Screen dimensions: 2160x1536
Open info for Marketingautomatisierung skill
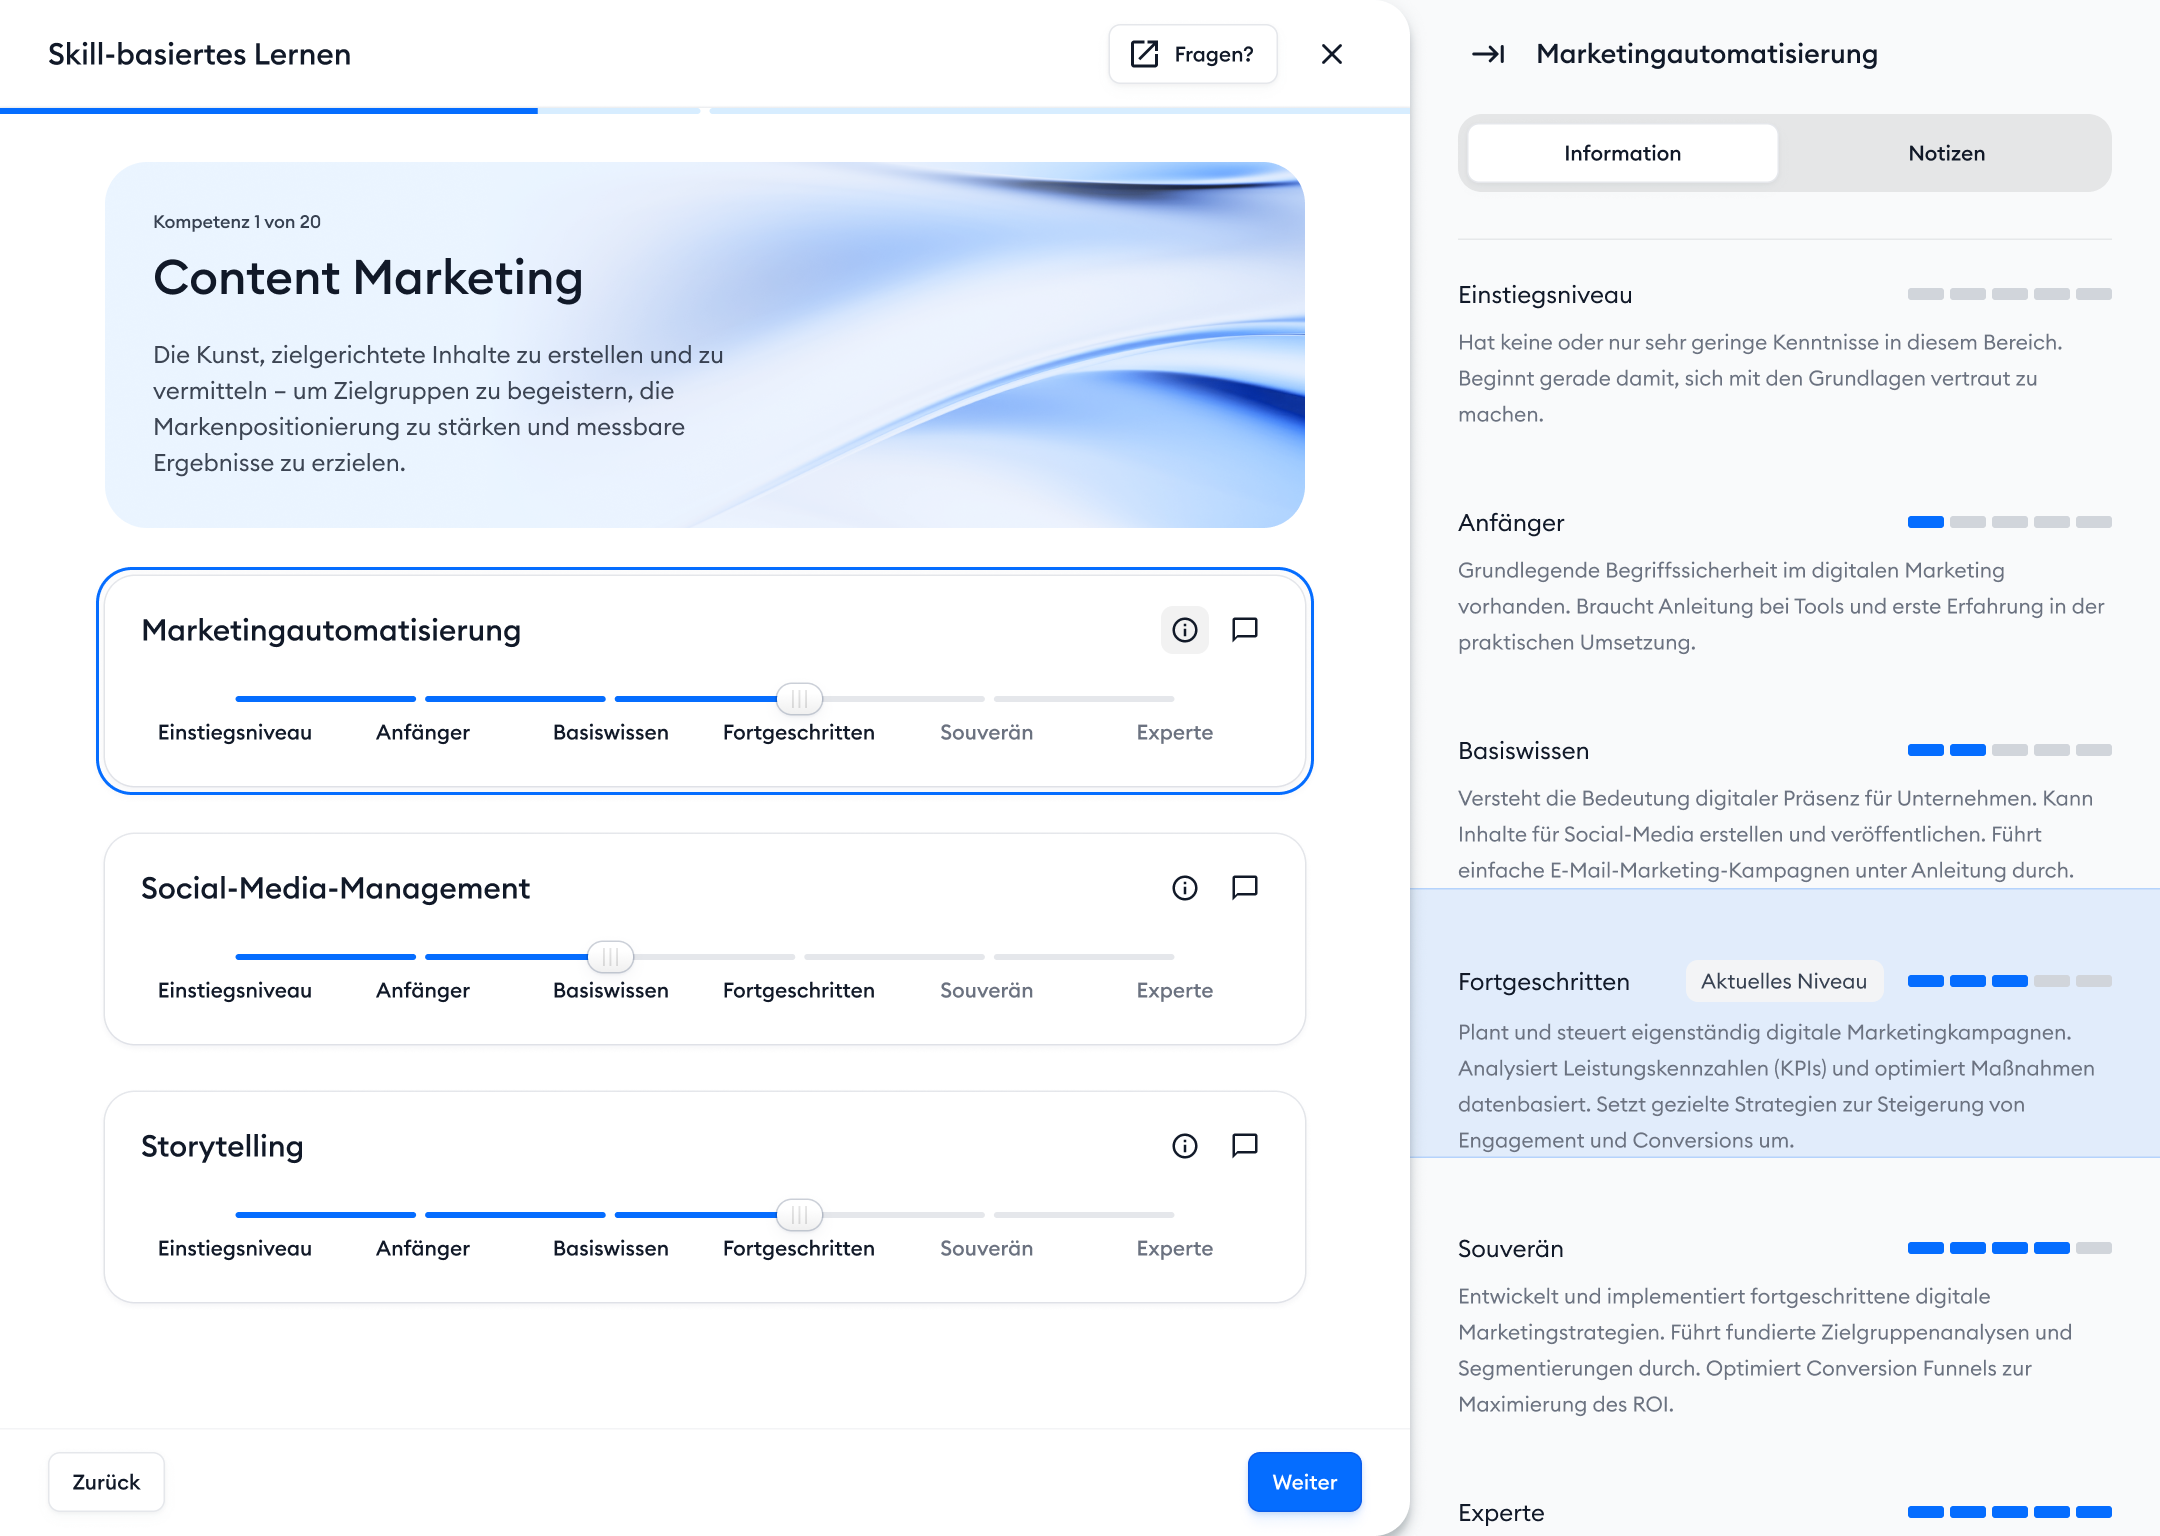[x=1184, y=630]
